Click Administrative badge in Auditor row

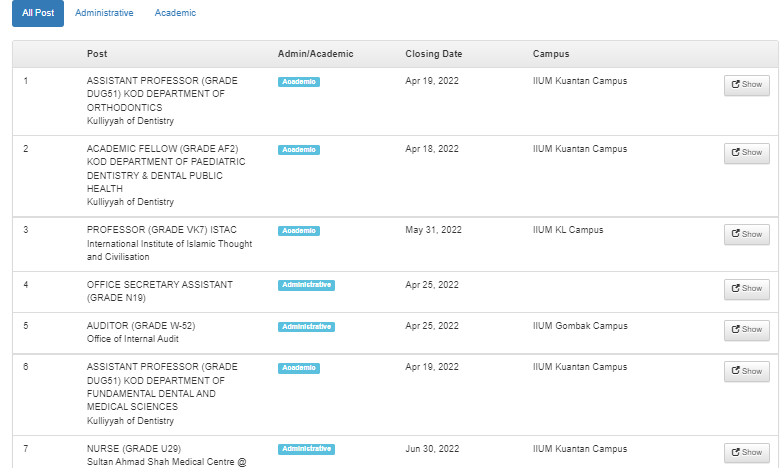(x=306, y=327)
